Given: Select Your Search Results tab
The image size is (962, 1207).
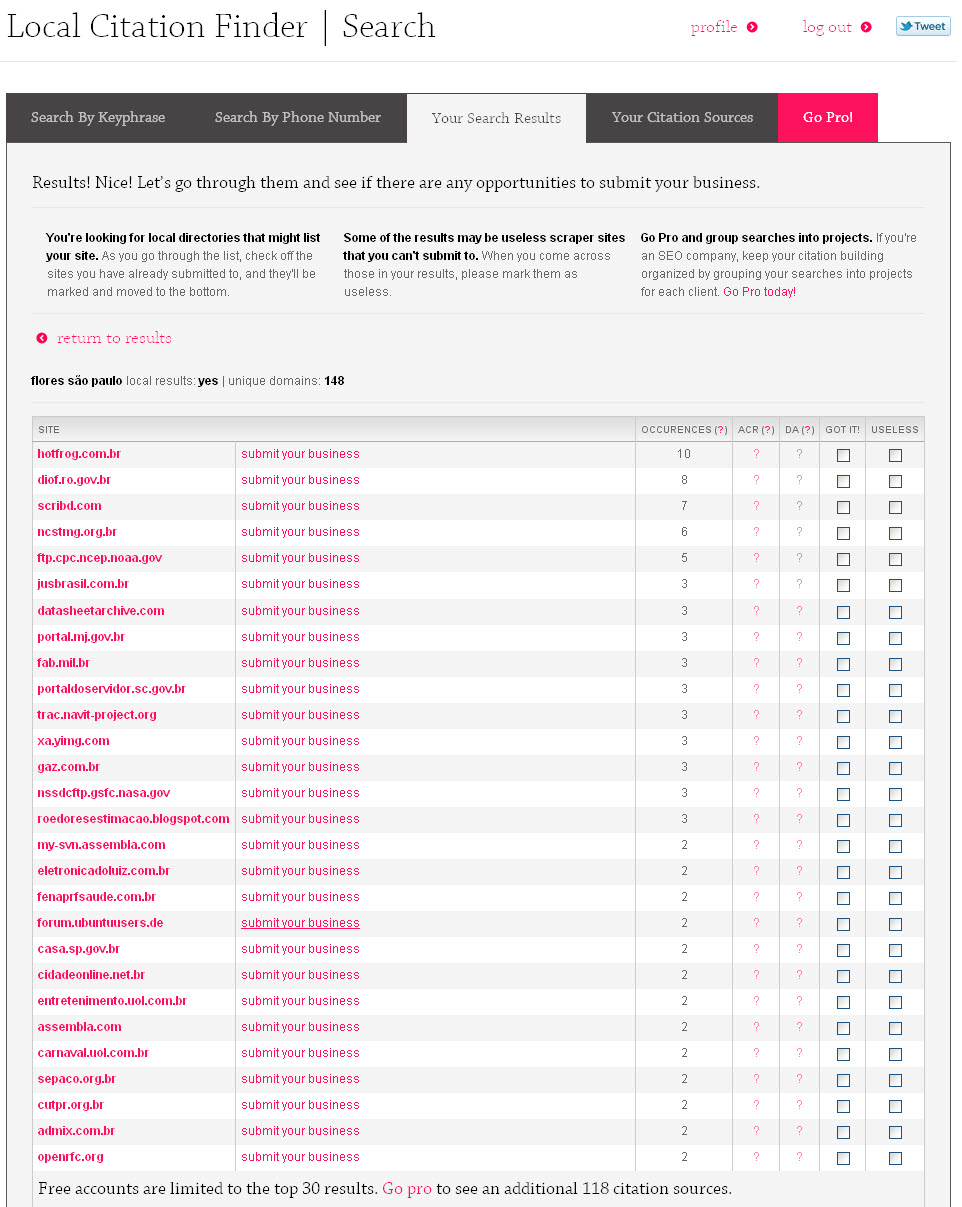Looking at the screenshot, I should point(496,118).
